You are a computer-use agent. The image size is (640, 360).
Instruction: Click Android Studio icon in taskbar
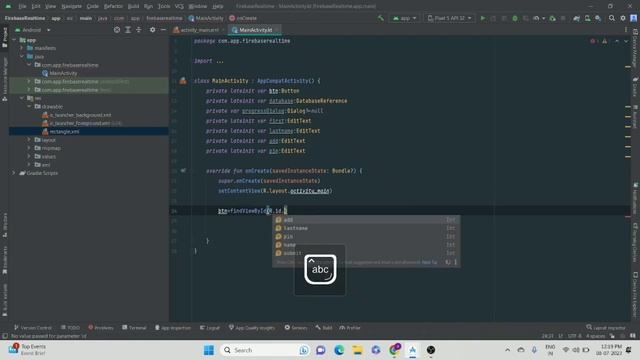tap(413, 350)
